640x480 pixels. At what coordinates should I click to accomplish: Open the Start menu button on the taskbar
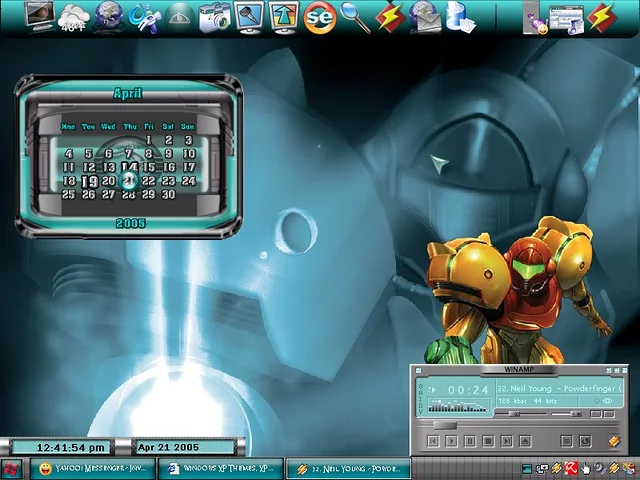(12, 468)
